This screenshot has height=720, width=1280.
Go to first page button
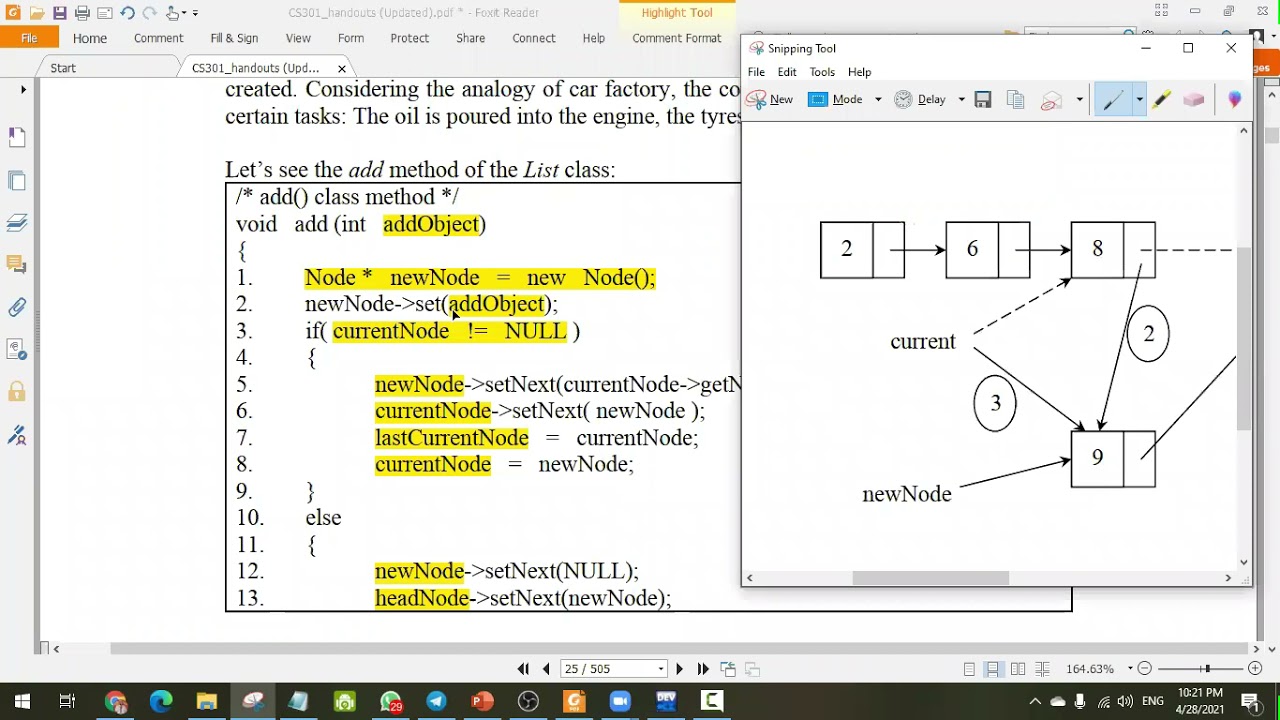click(523, 669)
